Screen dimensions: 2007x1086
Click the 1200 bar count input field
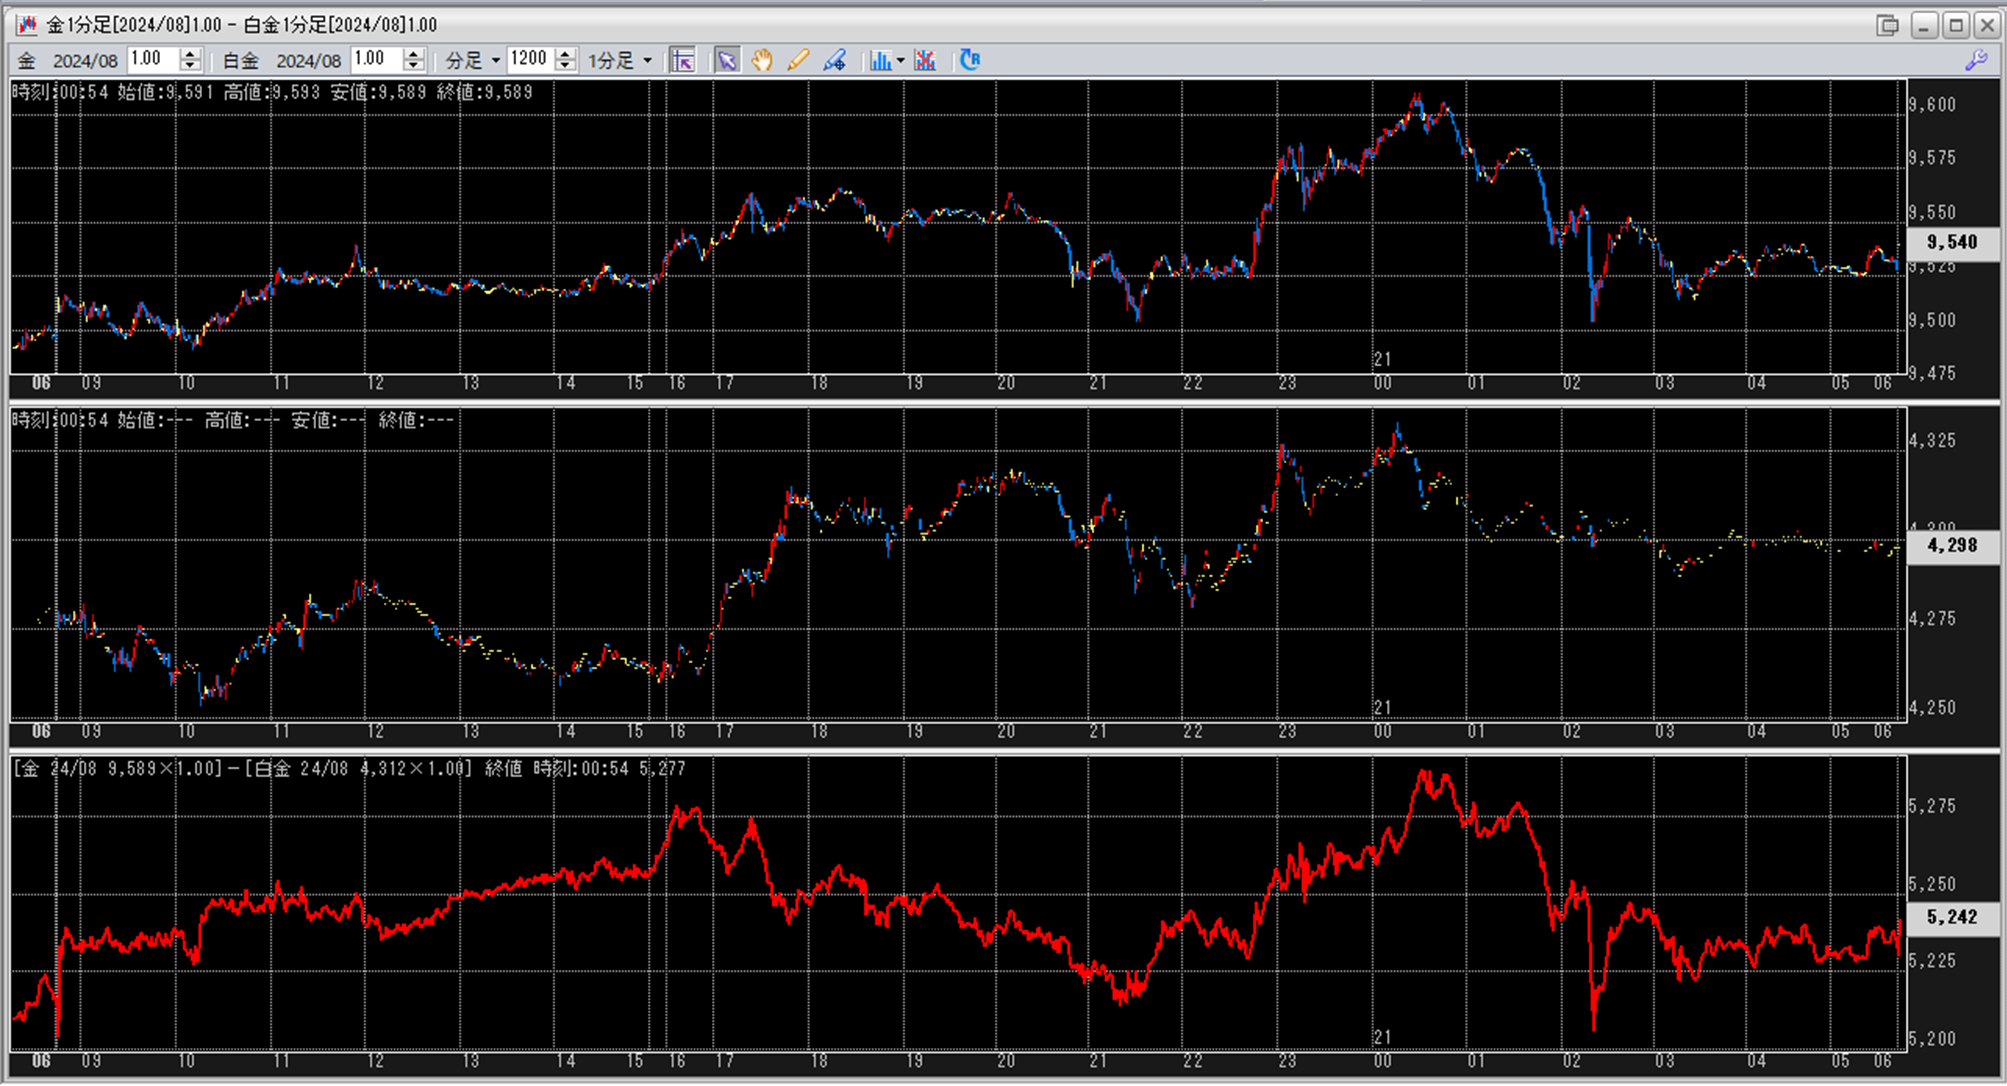(x=530, y=60)
